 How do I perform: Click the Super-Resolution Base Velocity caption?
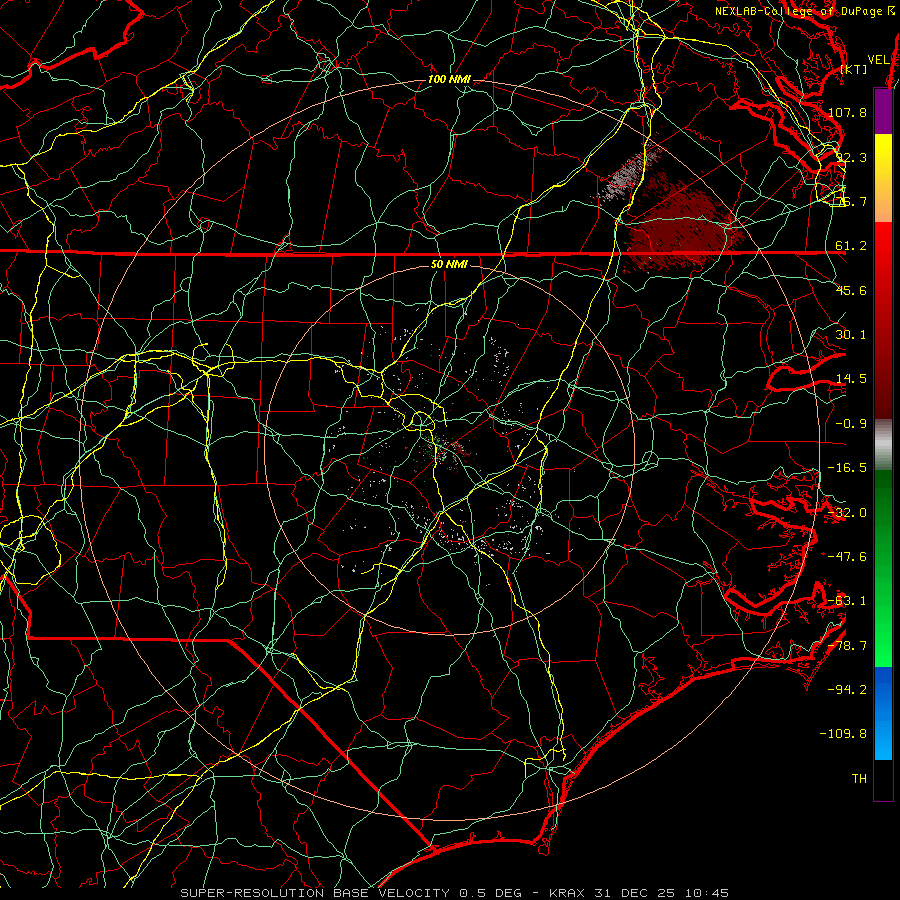click(x=454, y=893)
